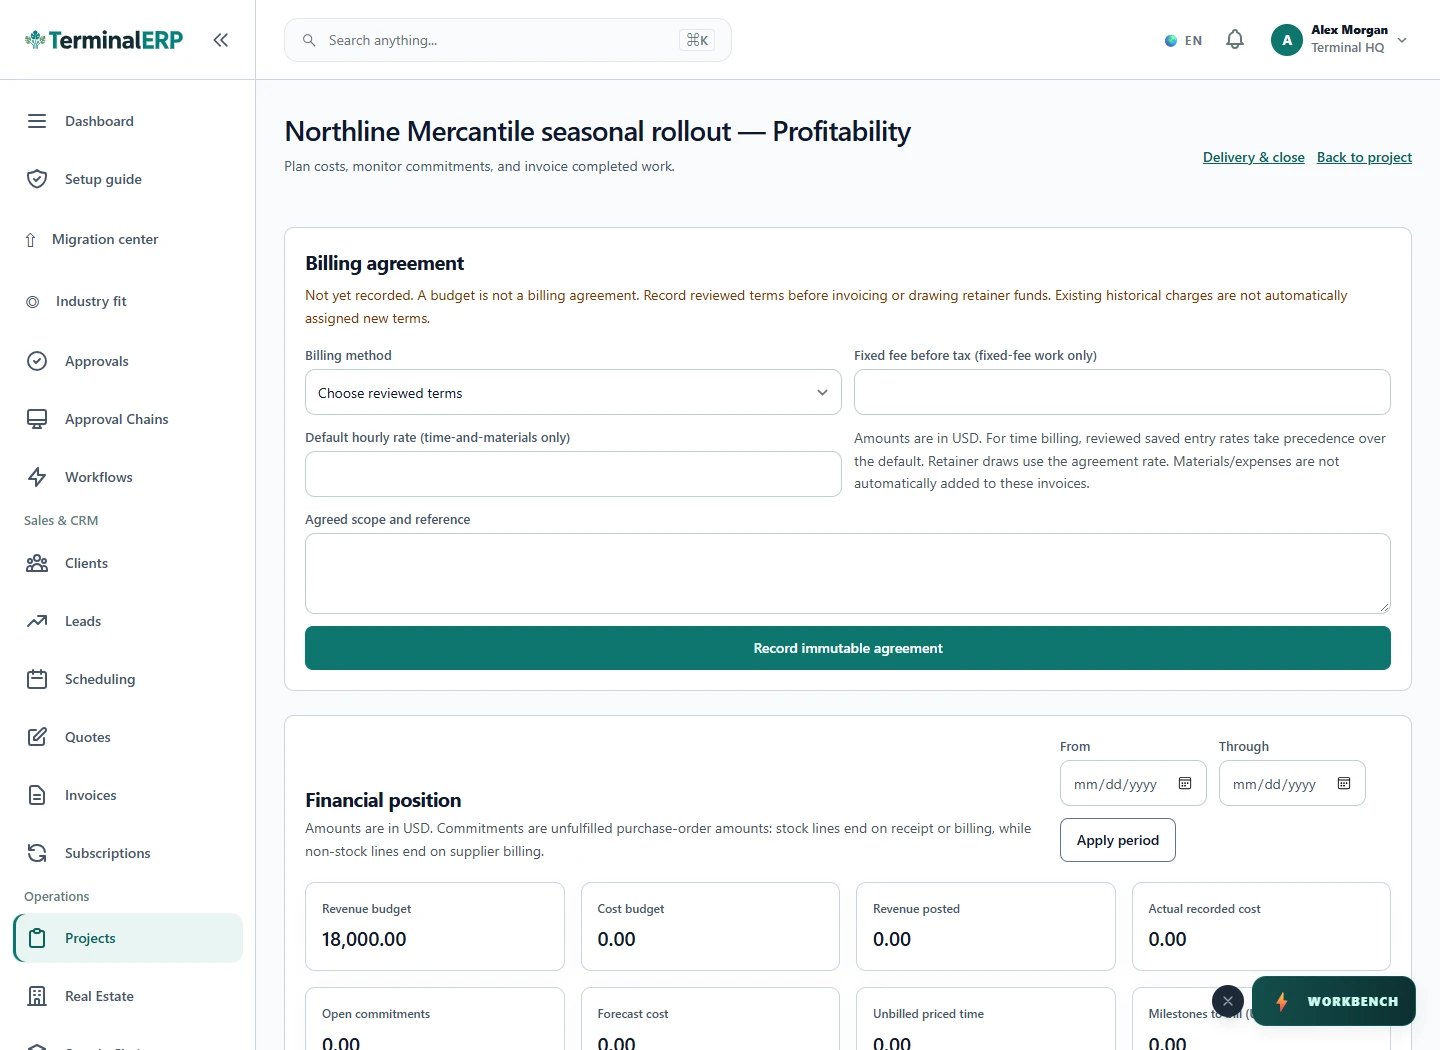Click the Clients people icon
This screenshot has width=1440, height=1050.
37,563
